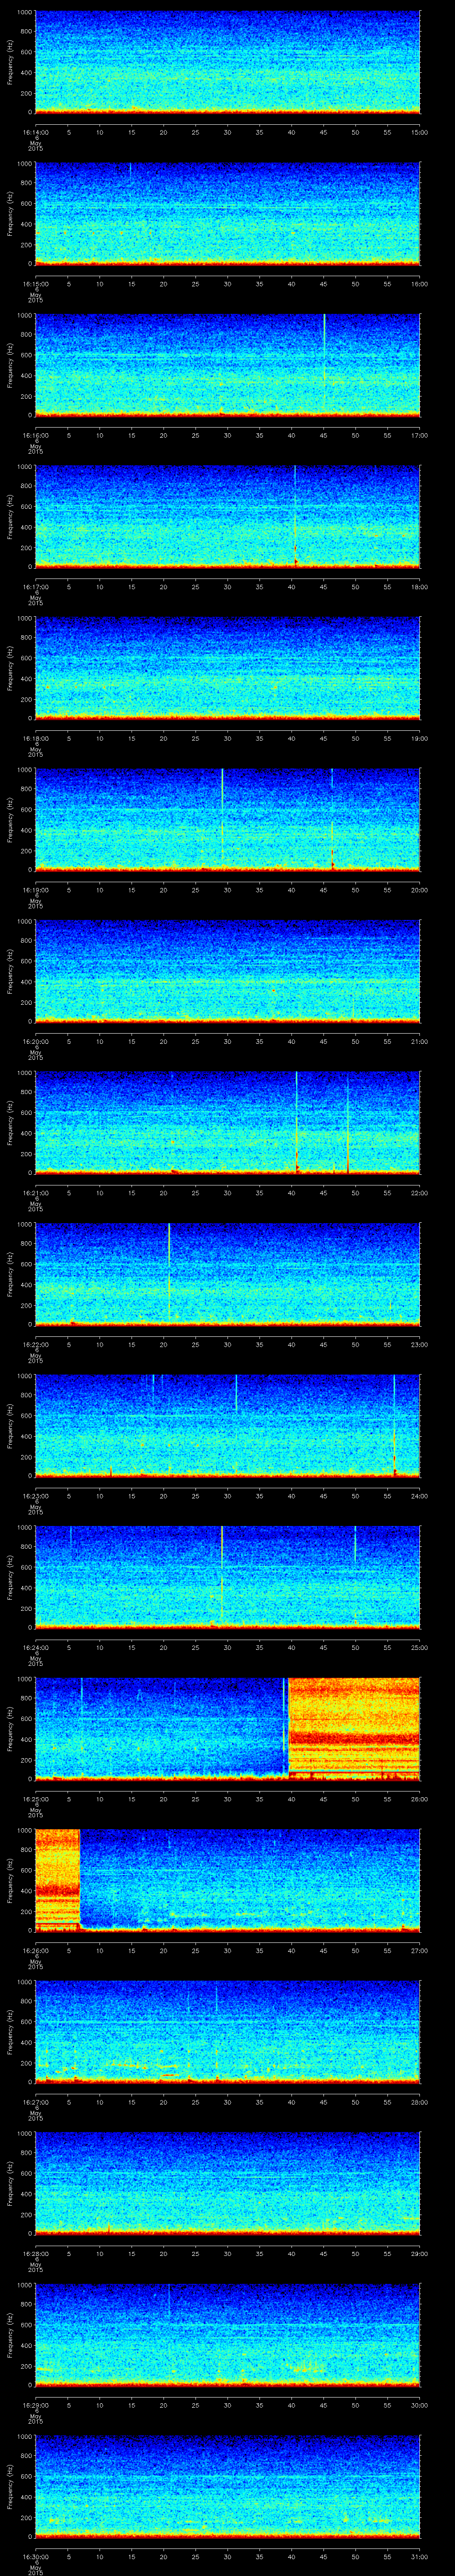Image resolution: width=455 pixels, height=2576 pixels.
Task: Click the spike near 41 seconds in the 16:21:00 panel
Action: pyautogui.click(x=297, y=1122)
